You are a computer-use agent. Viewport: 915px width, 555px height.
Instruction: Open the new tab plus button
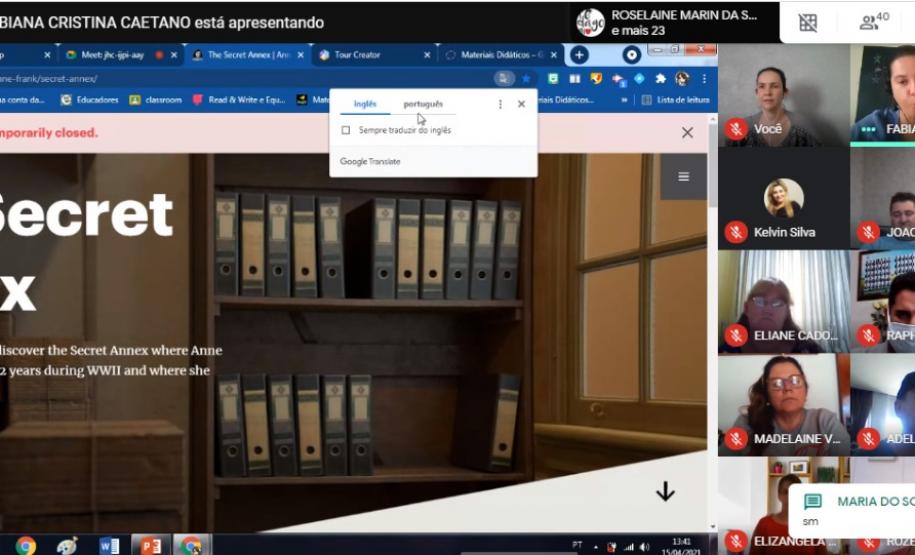[579, 55]
